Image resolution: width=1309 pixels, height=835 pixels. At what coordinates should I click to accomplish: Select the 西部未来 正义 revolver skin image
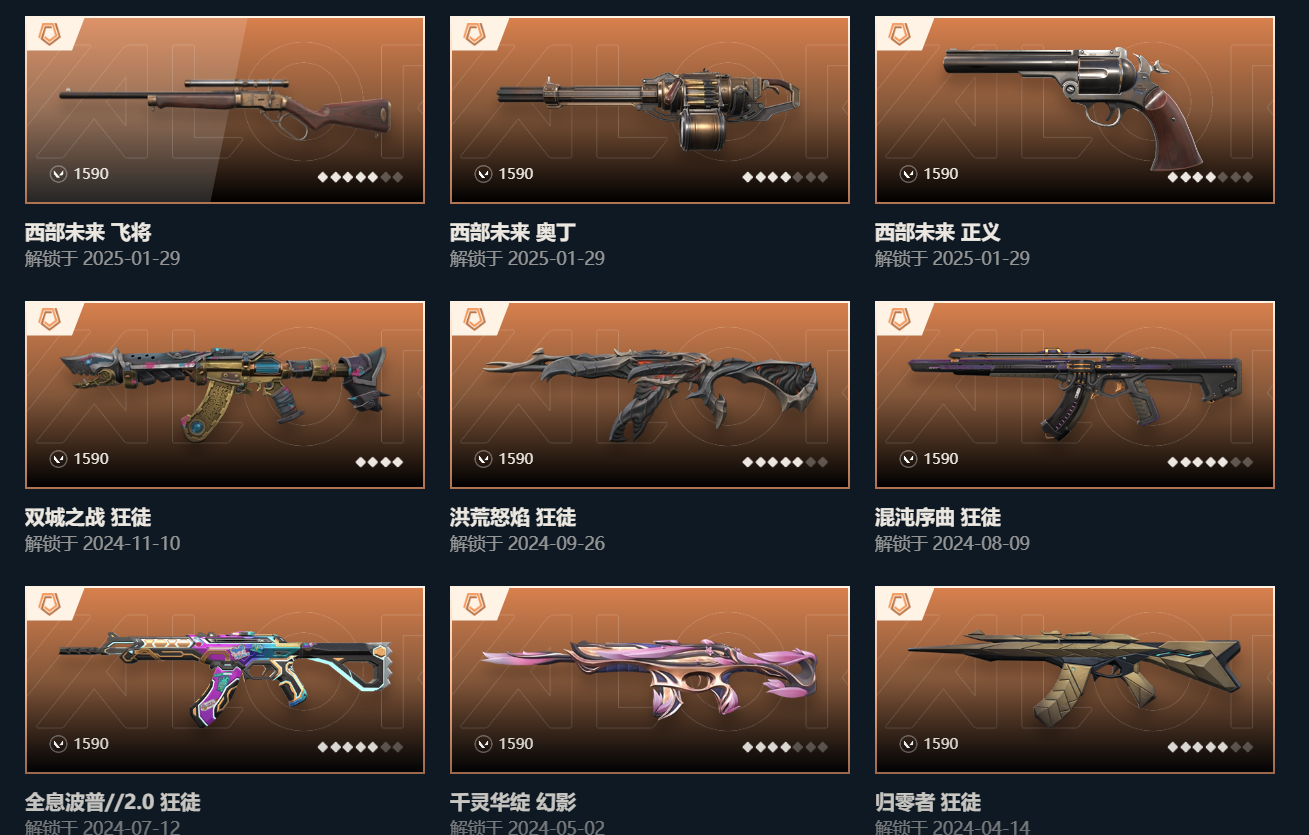tap(1075, 110)
